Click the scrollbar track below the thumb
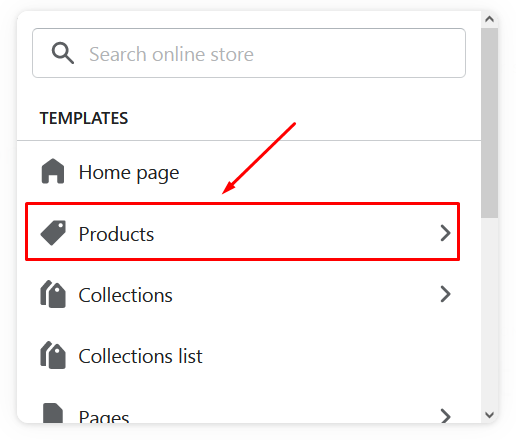The width and height of the screenshot is (516, 440). (489, 312)
